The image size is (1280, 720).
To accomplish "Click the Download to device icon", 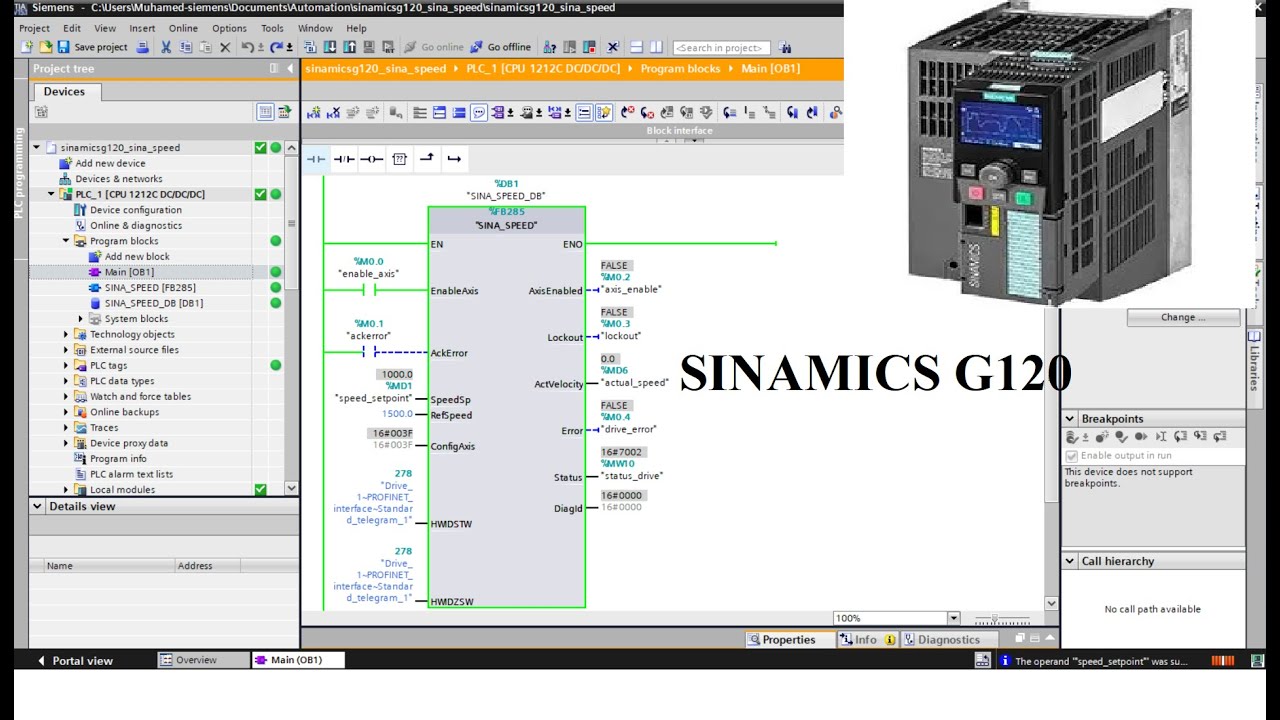I will [330, 47].
